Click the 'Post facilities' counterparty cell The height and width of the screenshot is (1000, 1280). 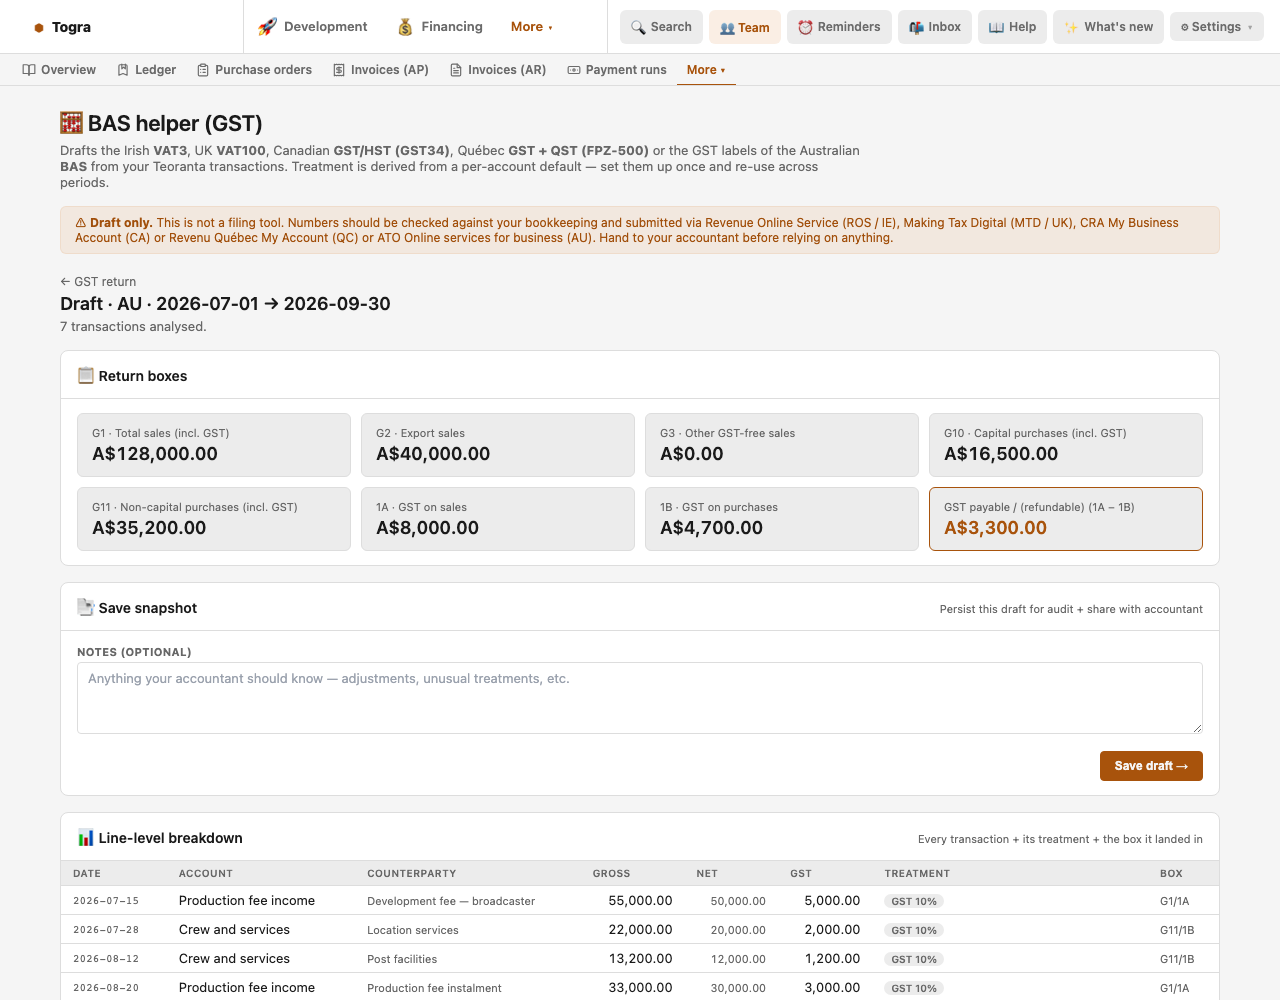[402, 959]
